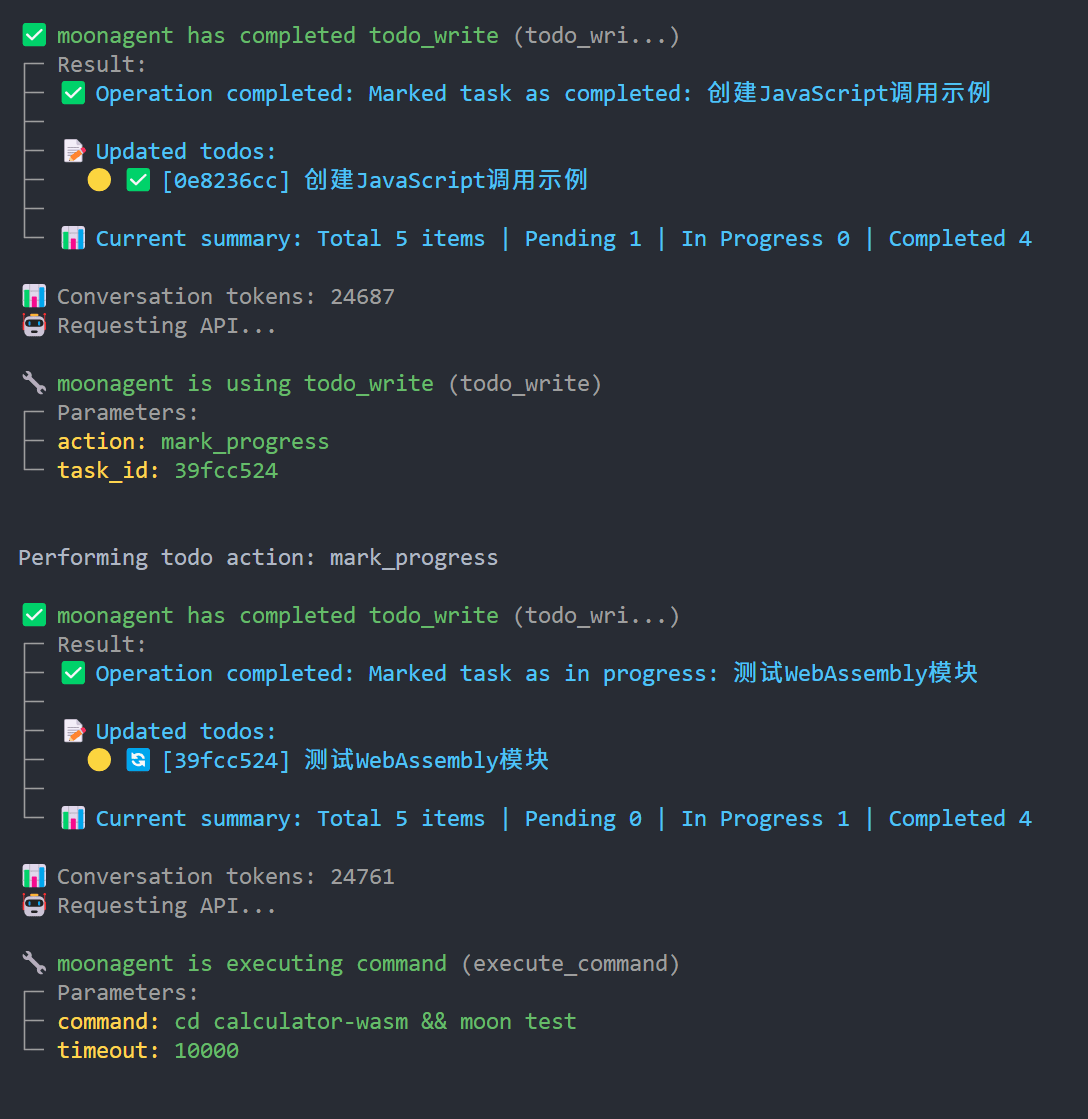The height and width of the screenshot is (1119, 1088).
Task: Click the wrench icon beside "moonagent is executing command"
Action: (34, 963)
